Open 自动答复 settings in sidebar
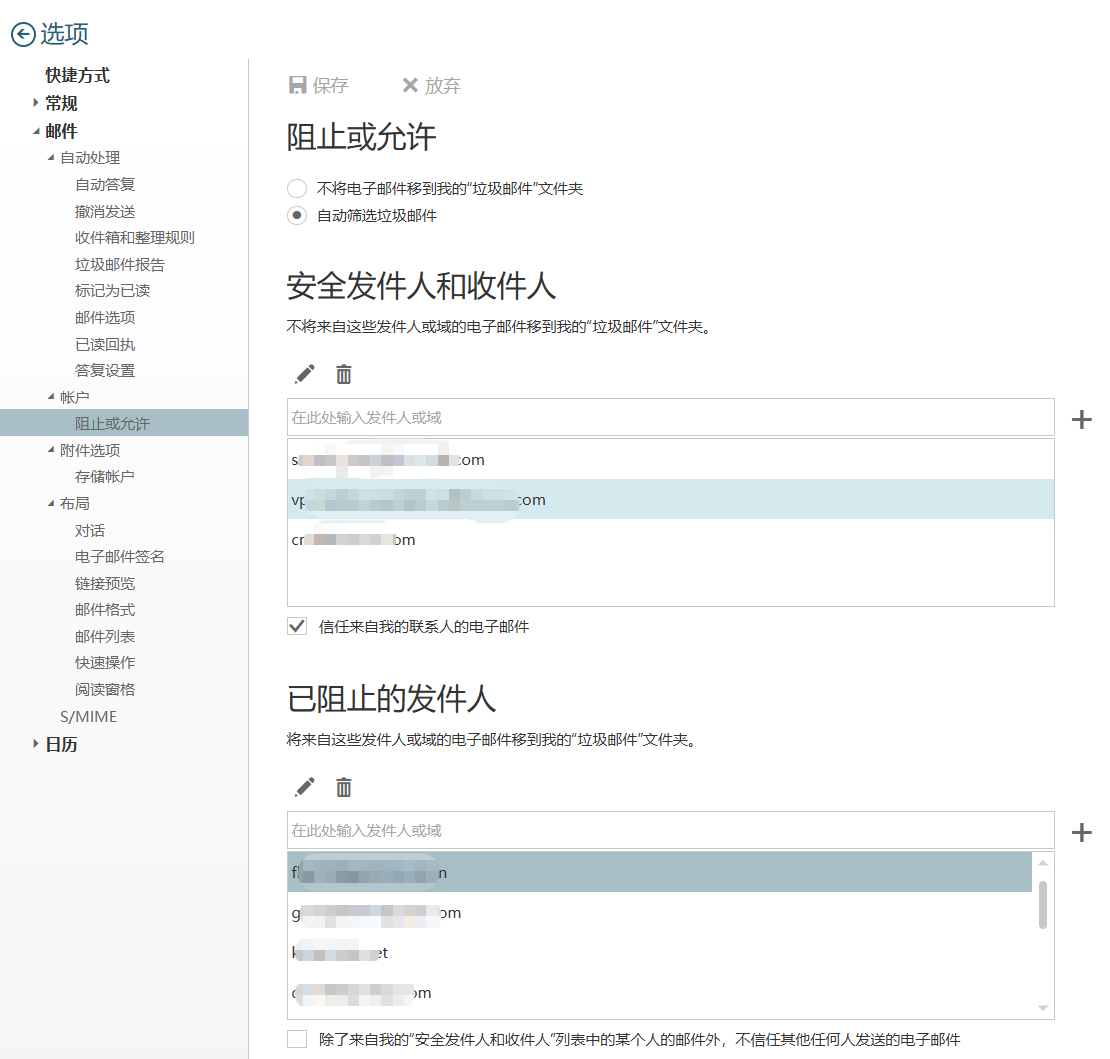Image resolution: width=1110 pixels, height=1059 pixels. tap(105, 184)
